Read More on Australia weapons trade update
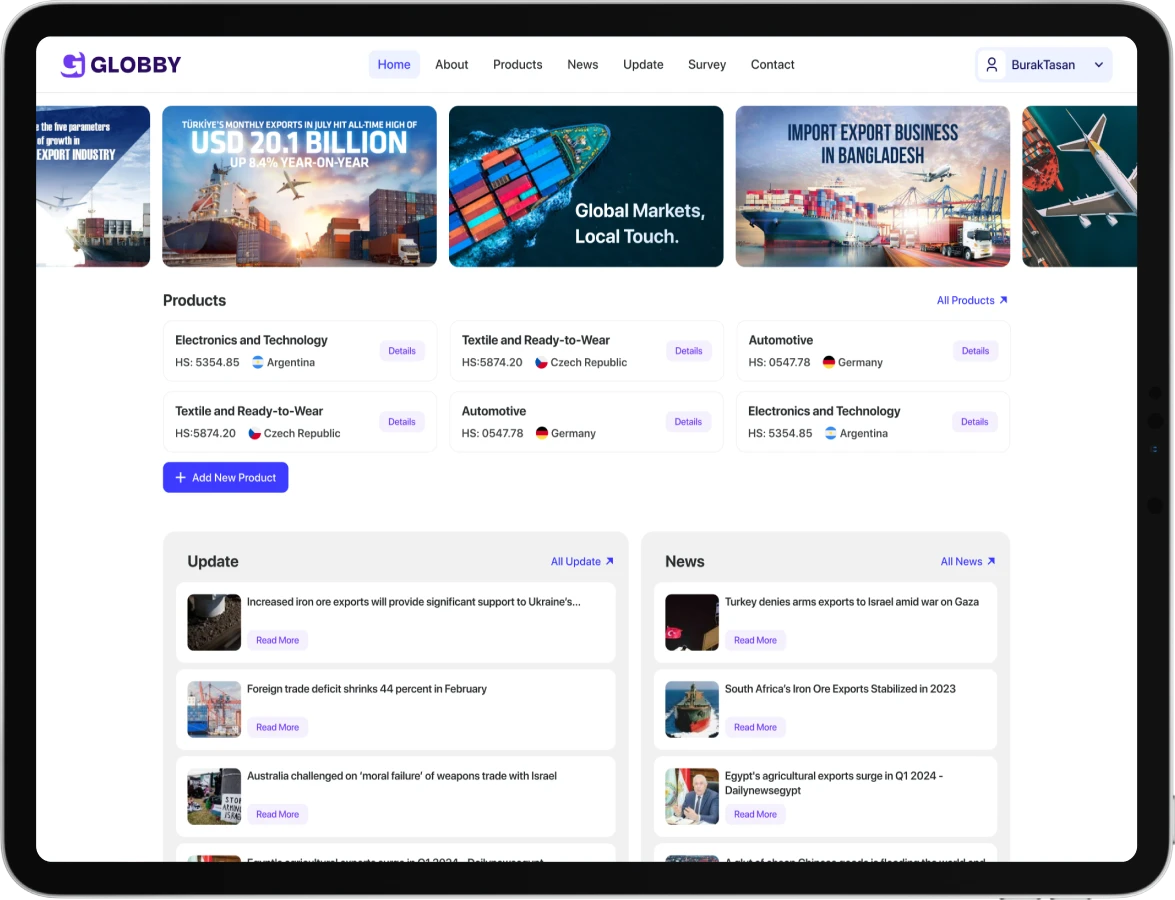The width and height of the screenshot is (1175, 900). coord(277,814)
